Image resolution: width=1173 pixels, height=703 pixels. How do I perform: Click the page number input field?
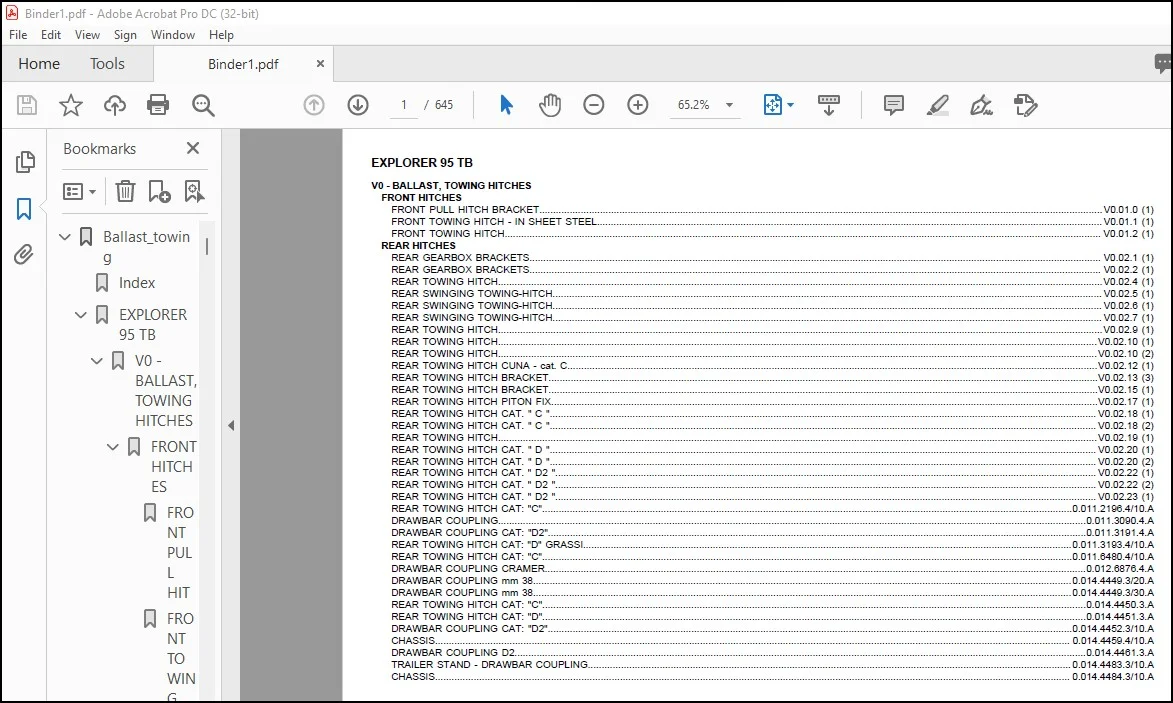point(404,105)
